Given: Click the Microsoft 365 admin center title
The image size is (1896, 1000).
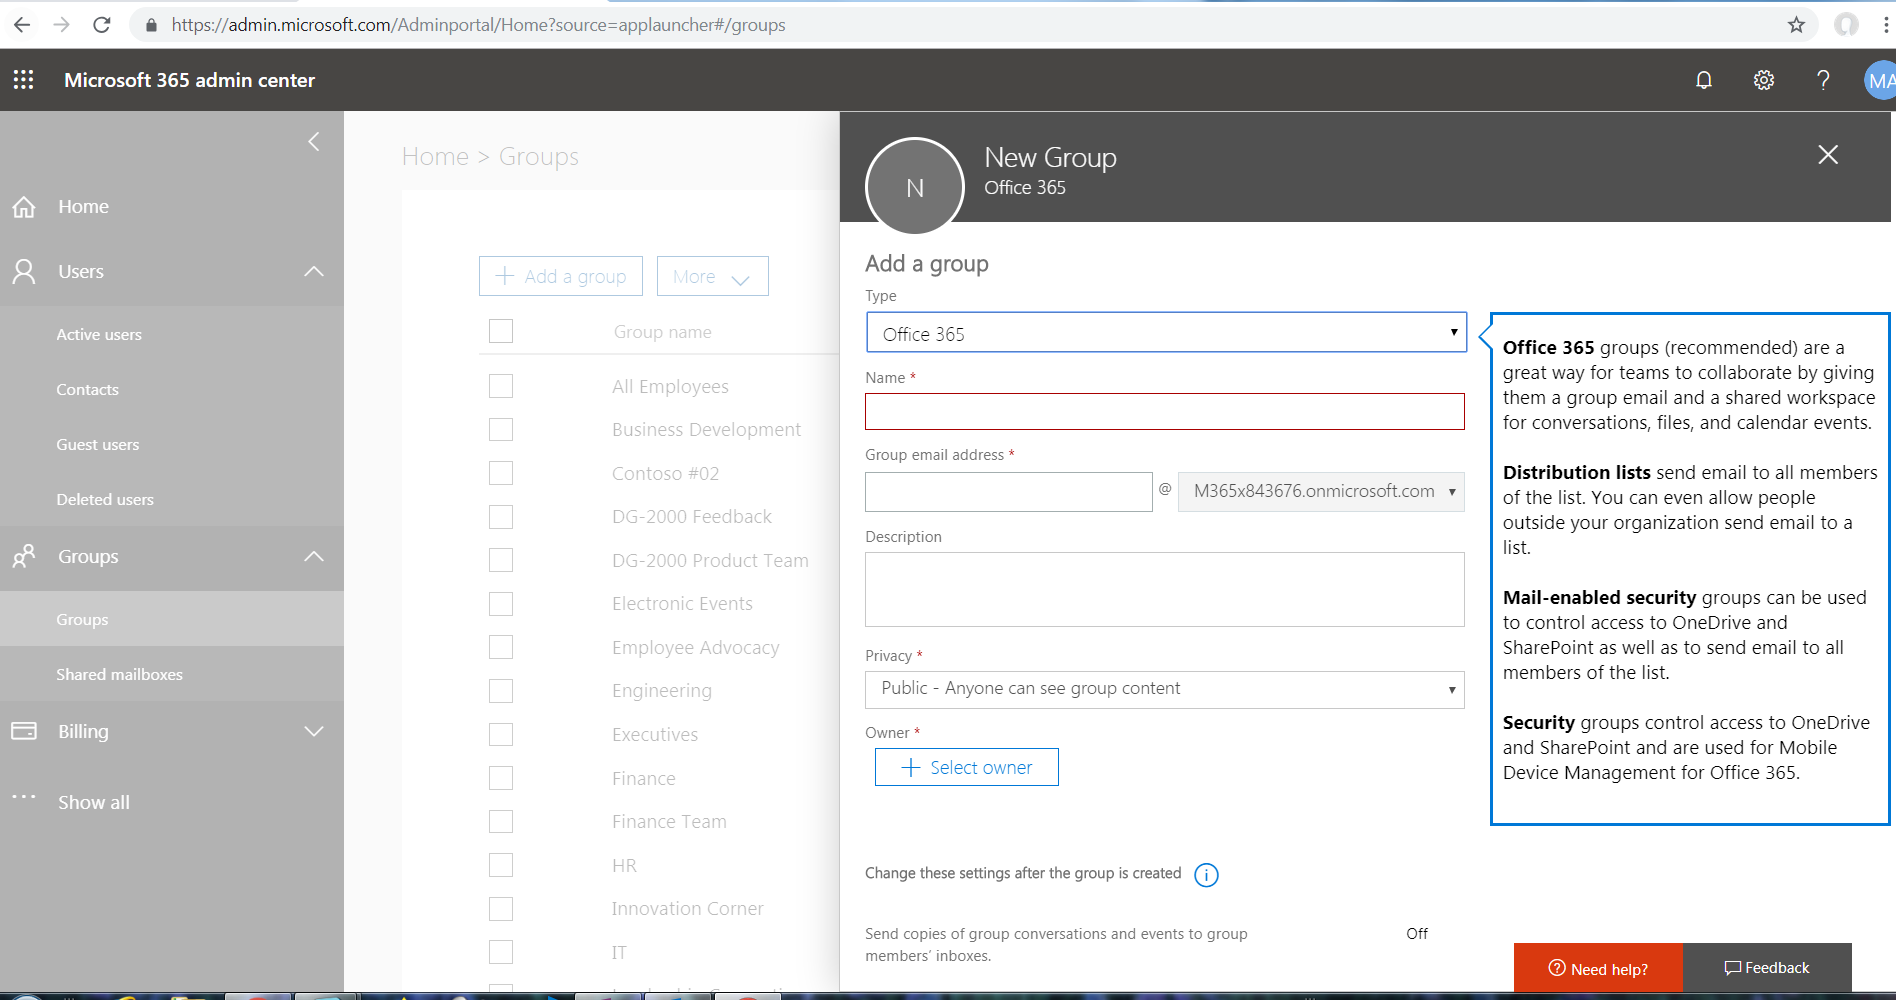Looking at the screenshot, I should tap(189, 80).
